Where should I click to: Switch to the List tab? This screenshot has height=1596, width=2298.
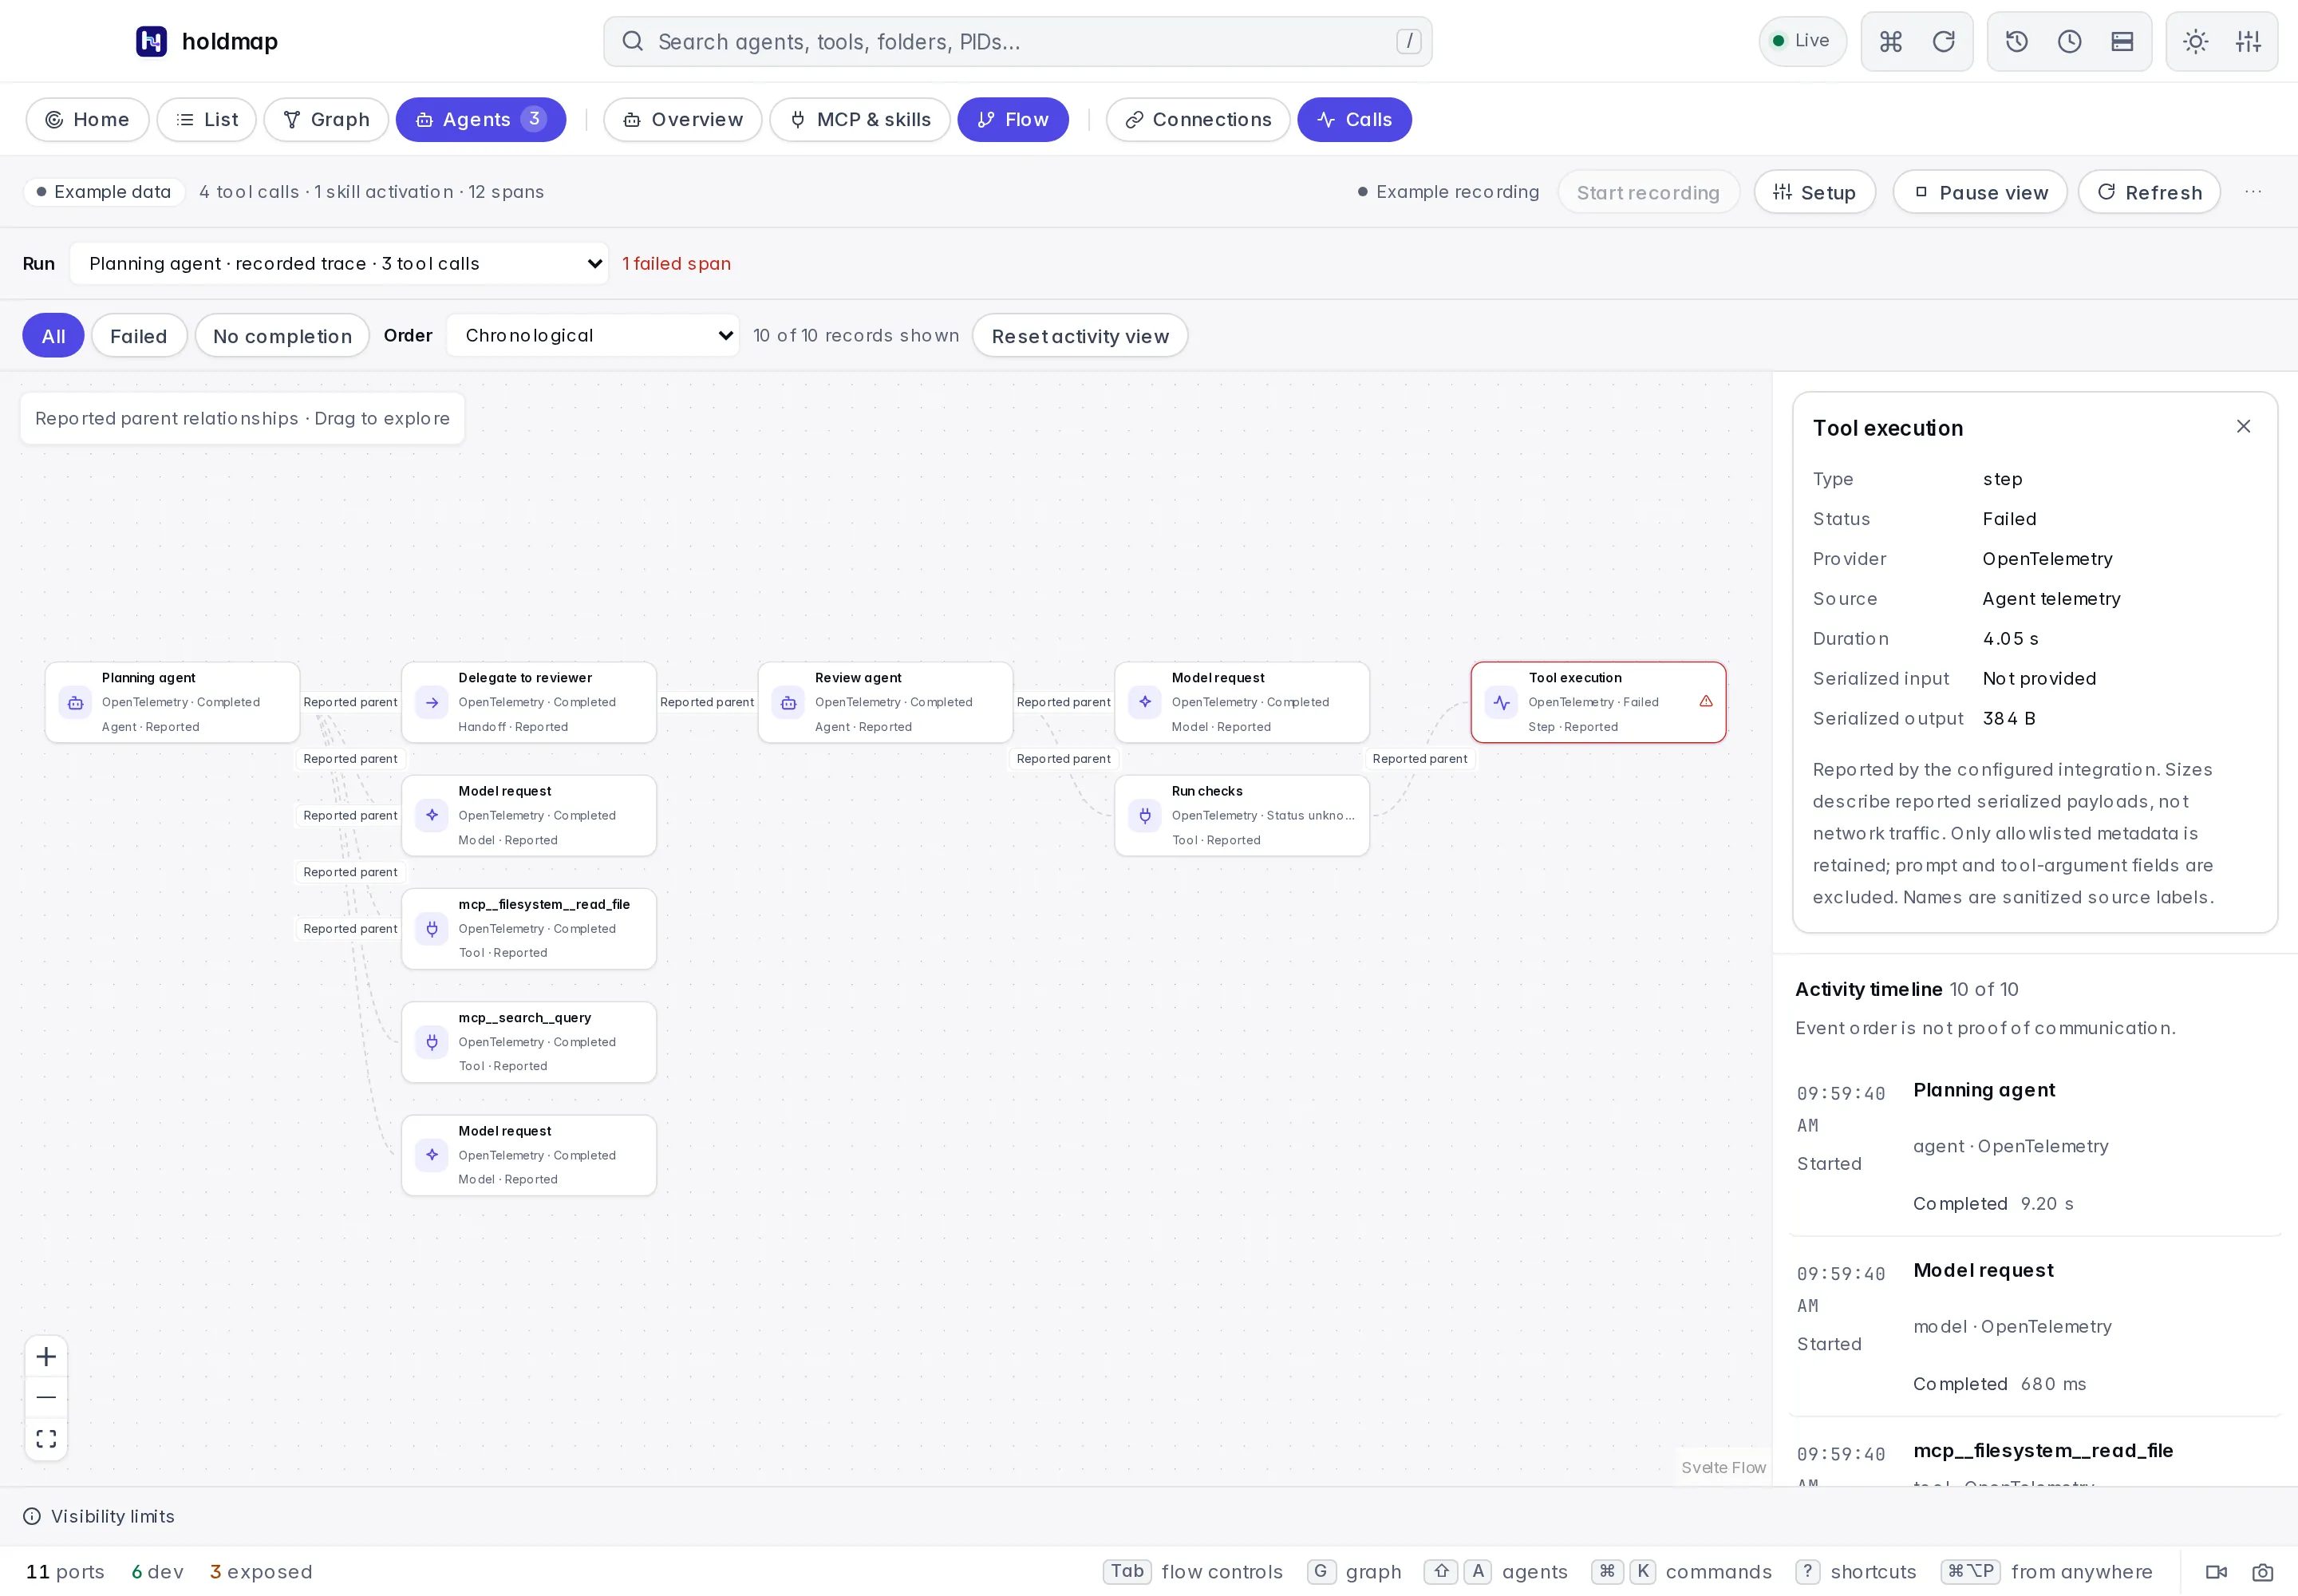(206, 120)
